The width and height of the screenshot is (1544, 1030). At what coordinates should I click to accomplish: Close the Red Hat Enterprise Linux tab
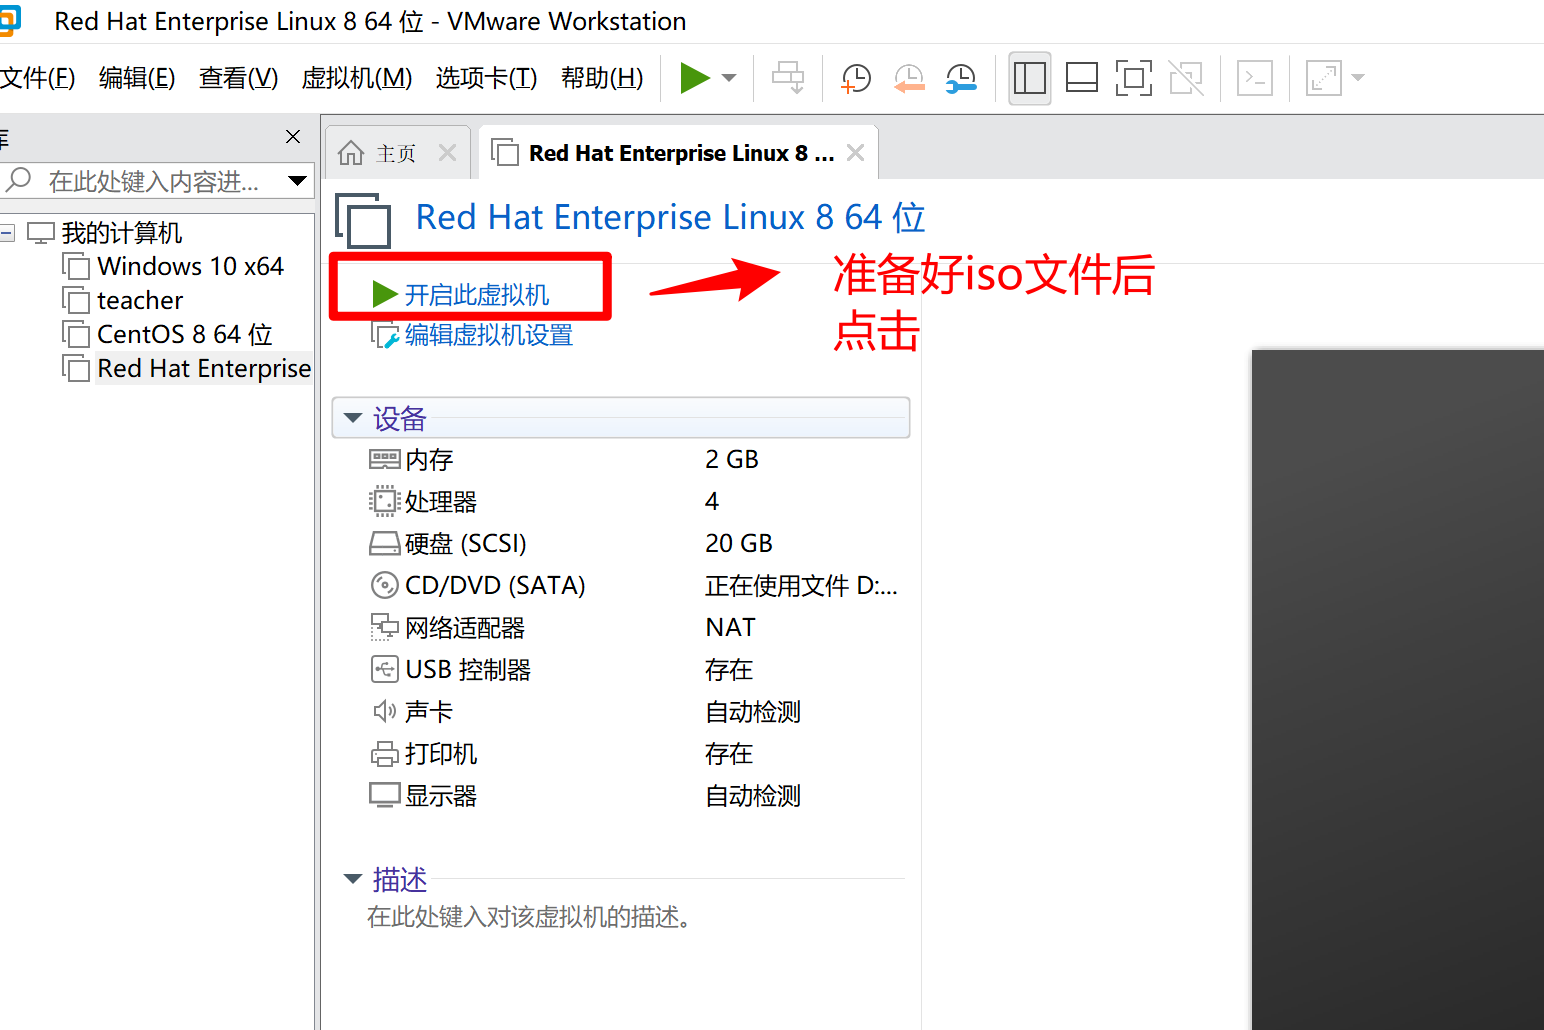(x=855, y=153)
